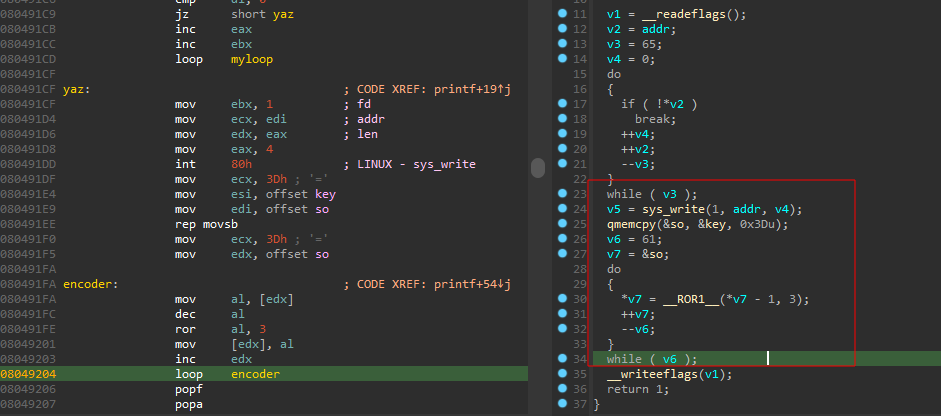Toggle breakpoint dot beside the ++v2 line
Viewport: 941px width, 416px height.
point(562,148)
